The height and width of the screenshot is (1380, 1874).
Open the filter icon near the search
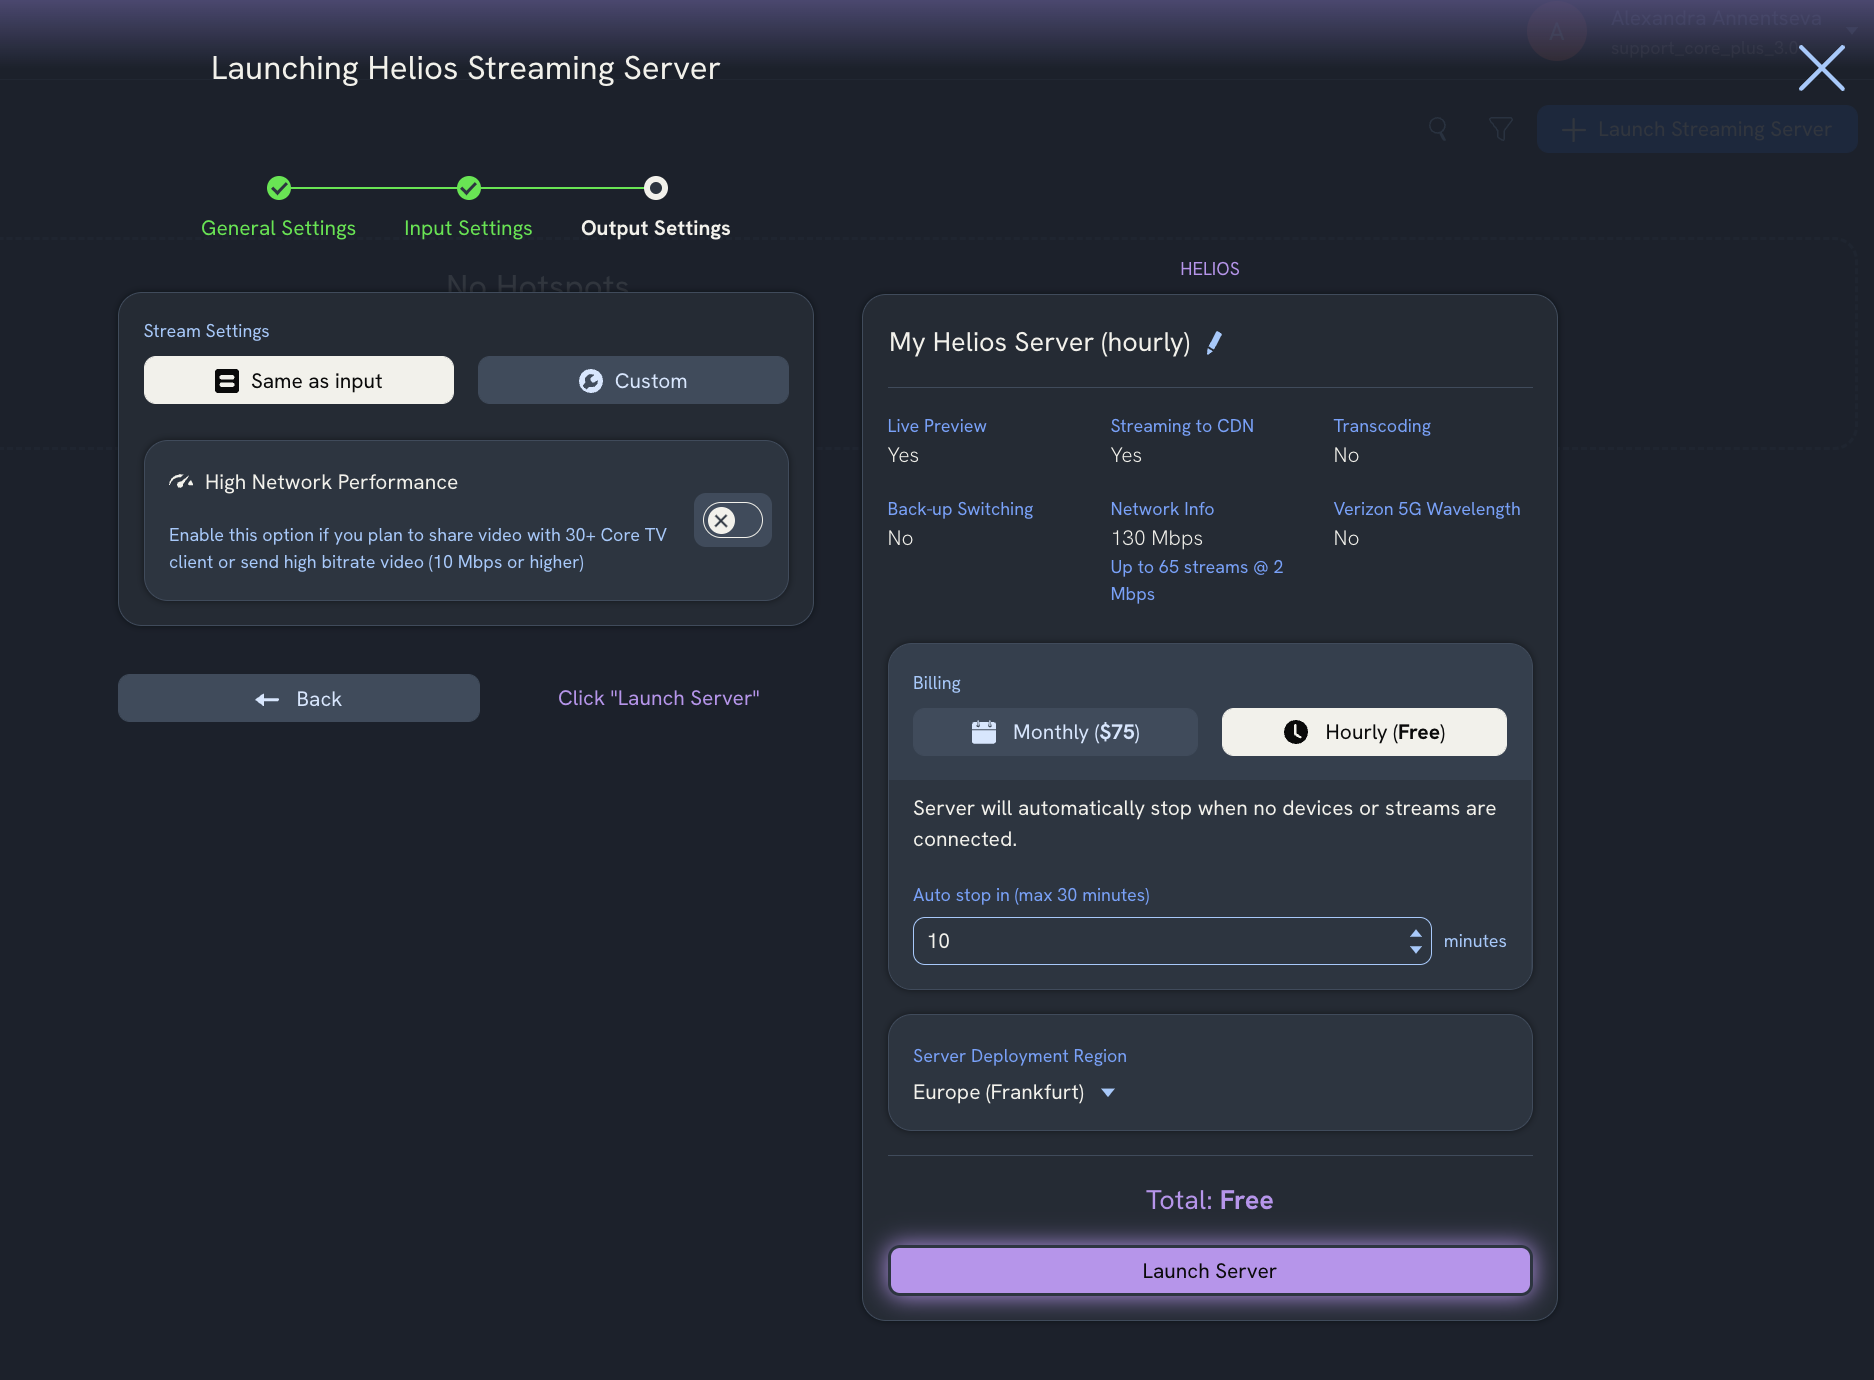[x=1500, y=129]
